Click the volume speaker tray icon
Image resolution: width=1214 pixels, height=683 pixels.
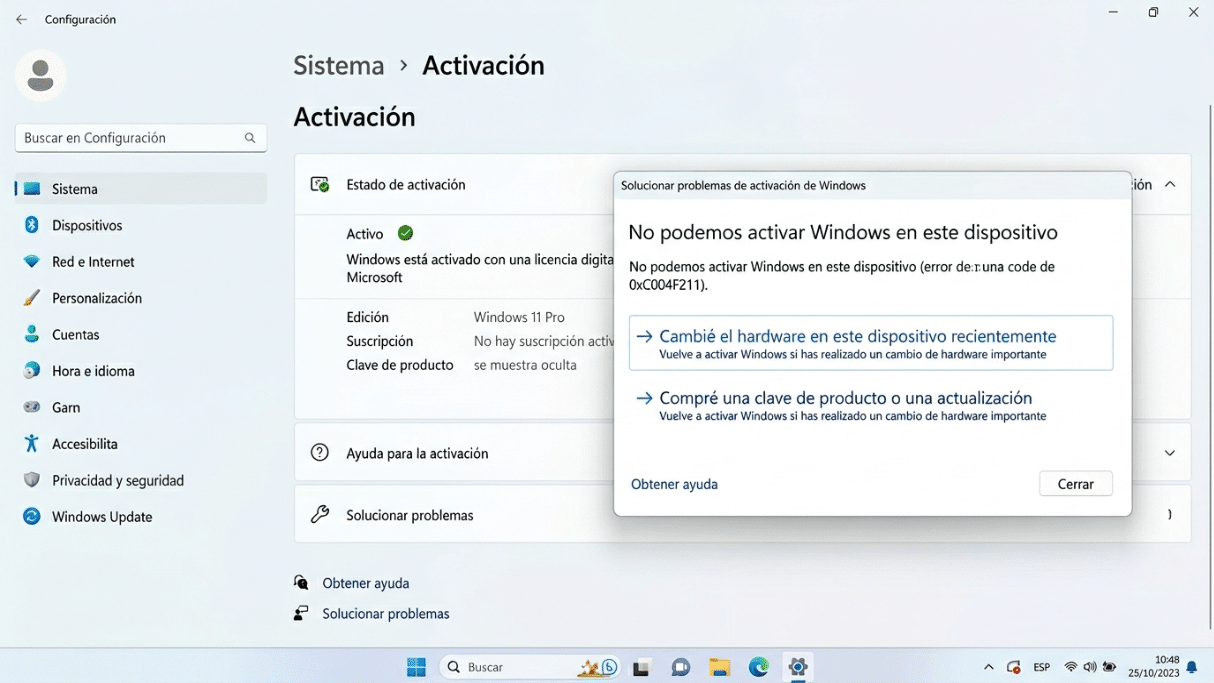(x=1090, y=667)
